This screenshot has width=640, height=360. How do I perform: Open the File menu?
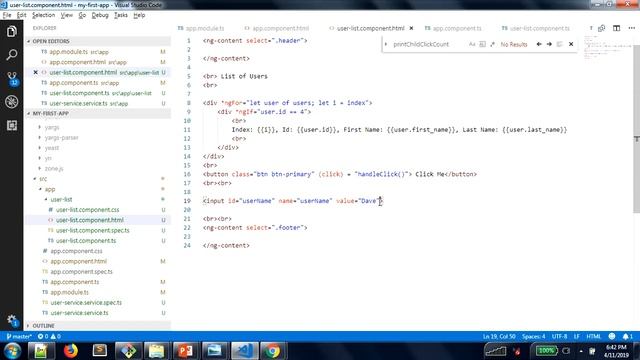[x=7, y=15]
